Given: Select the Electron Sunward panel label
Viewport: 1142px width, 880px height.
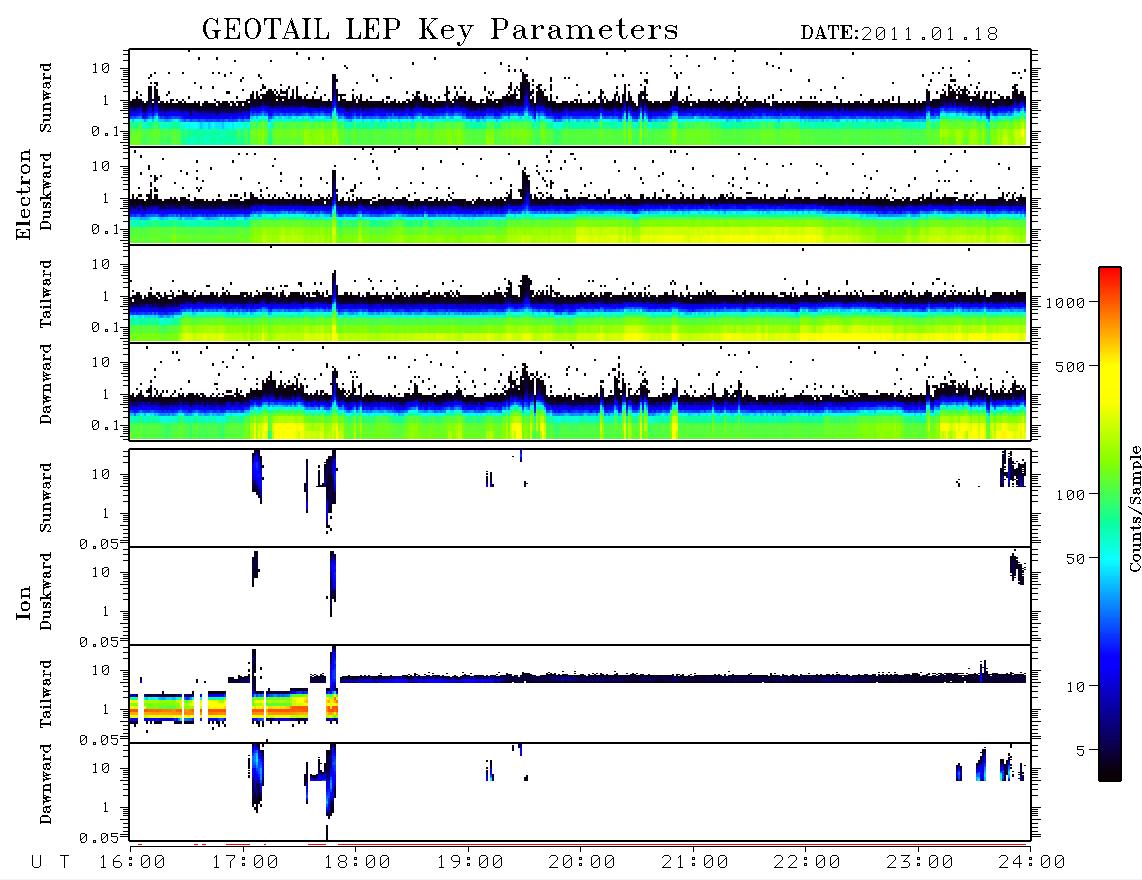Looking at the screenshot, I should point(46,98).
